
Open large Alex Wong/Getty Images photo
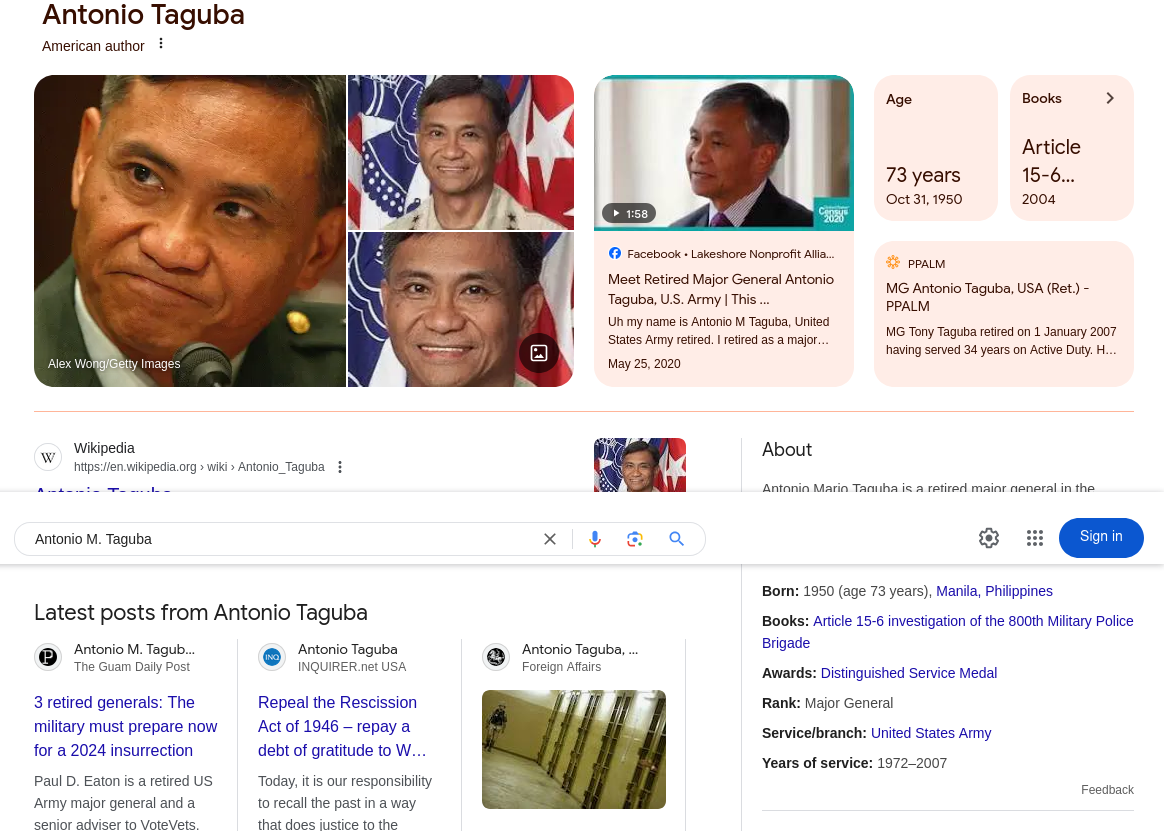(x=190, y=231)
